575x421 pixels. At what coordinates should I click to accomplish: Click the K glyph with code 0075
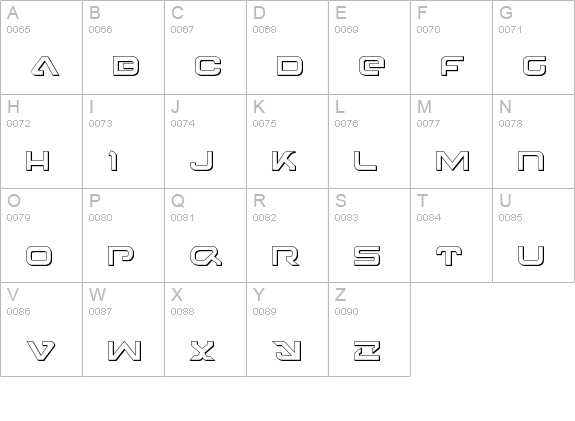point(284,161)
